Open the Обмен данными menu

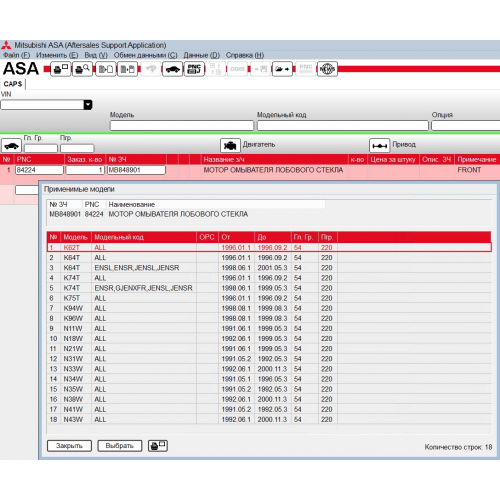tap(145, 55)
